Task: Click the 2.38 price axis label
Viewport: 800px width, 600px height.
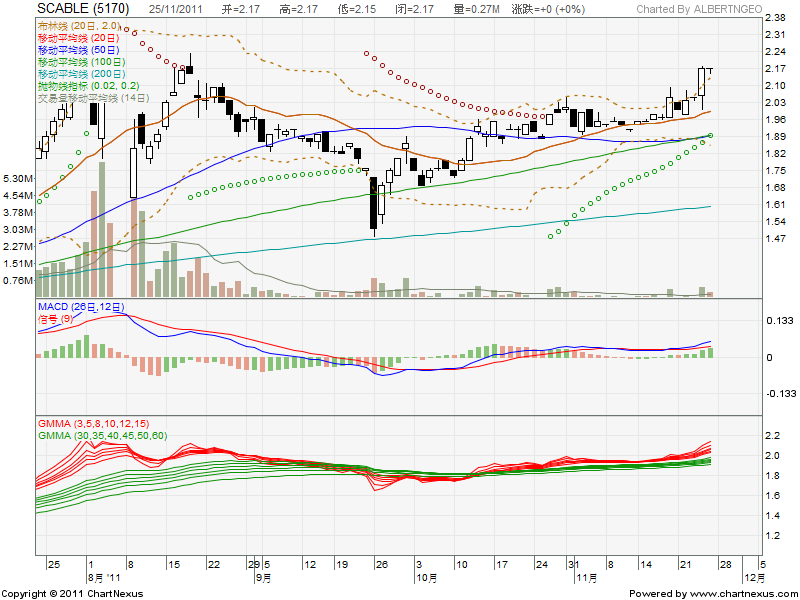Action: [x=773, y=19]
